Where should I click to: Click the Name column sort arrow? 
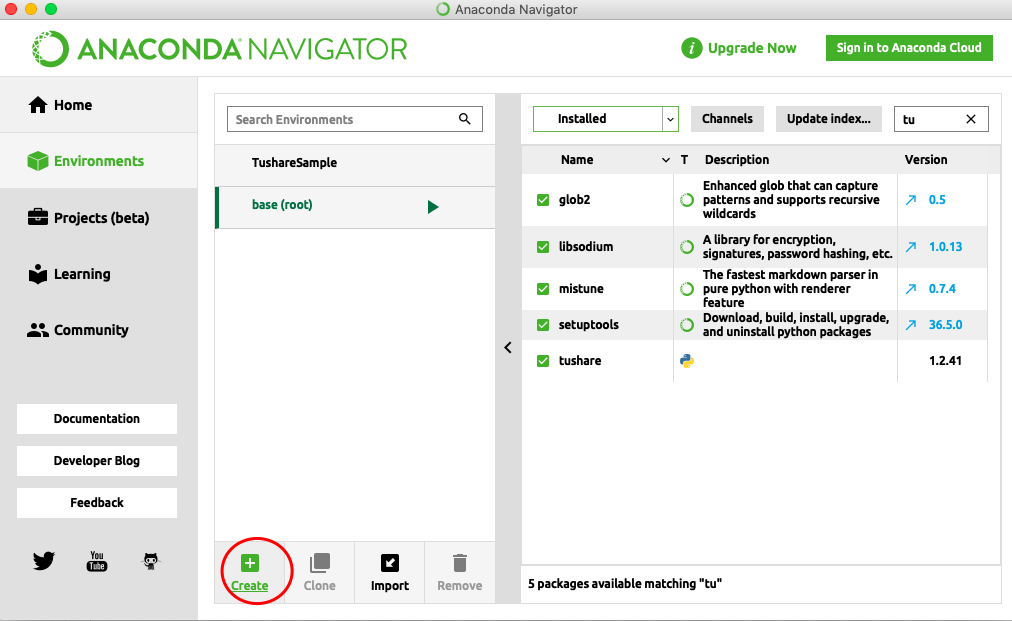(665, 160)
